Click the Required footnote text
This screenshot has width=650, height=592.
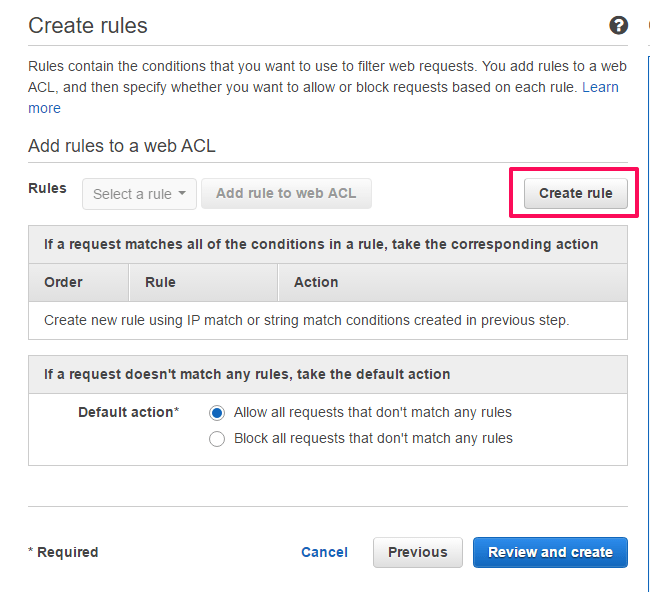coord(63,552)
